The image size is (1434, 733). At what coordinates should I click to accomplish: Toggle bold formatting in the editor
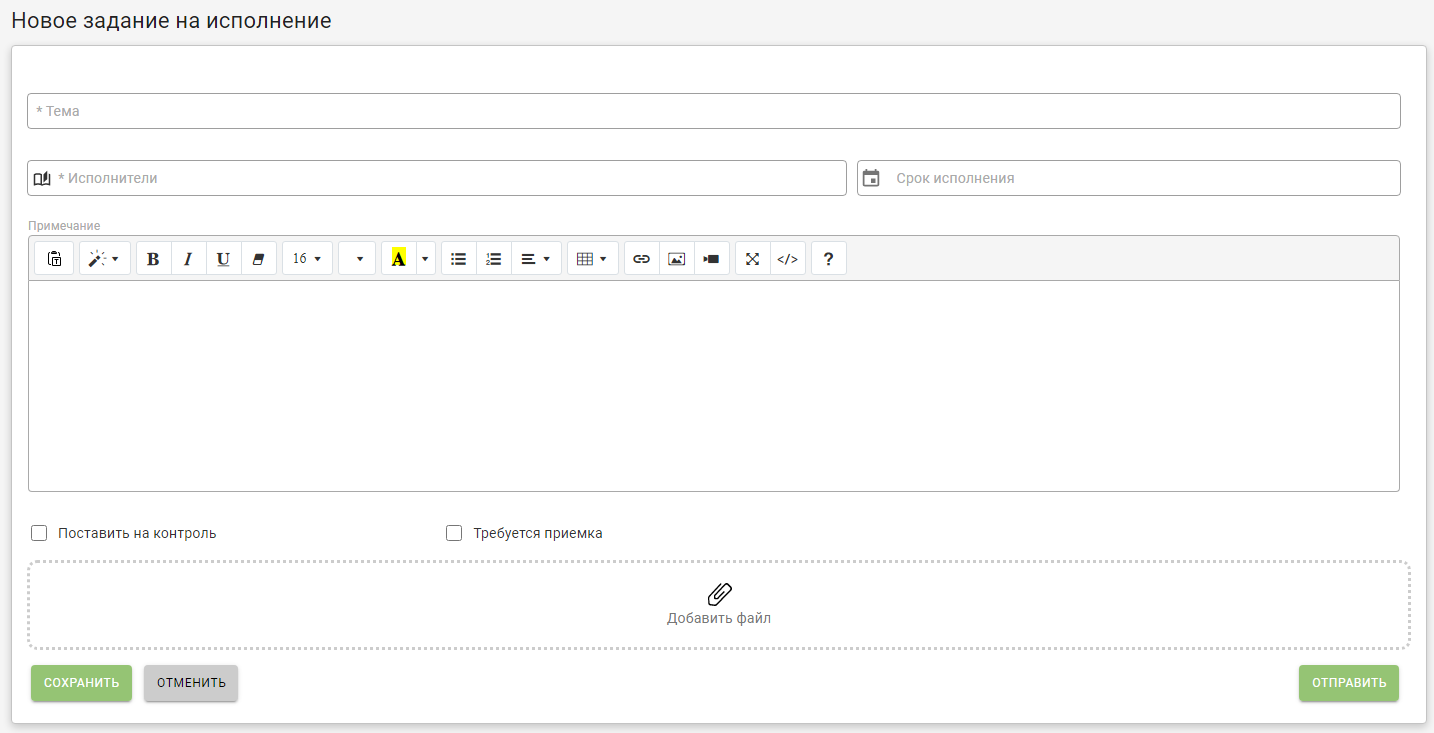[153, 258]
